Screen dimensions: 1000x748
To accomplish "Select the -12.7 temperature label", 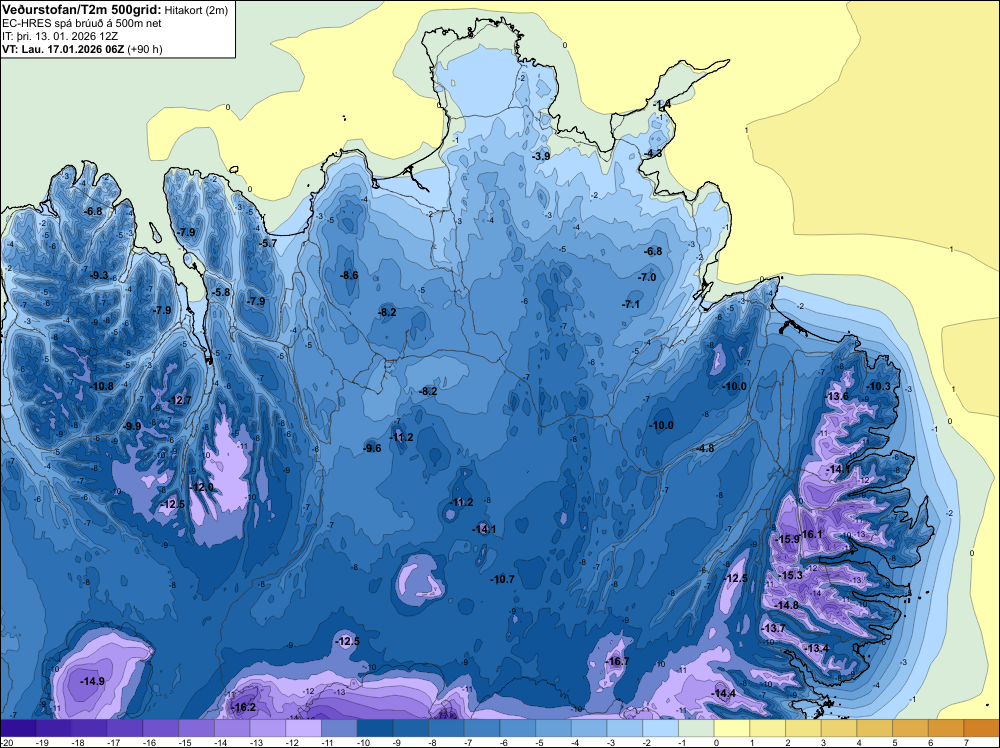I will pos(179,400).
